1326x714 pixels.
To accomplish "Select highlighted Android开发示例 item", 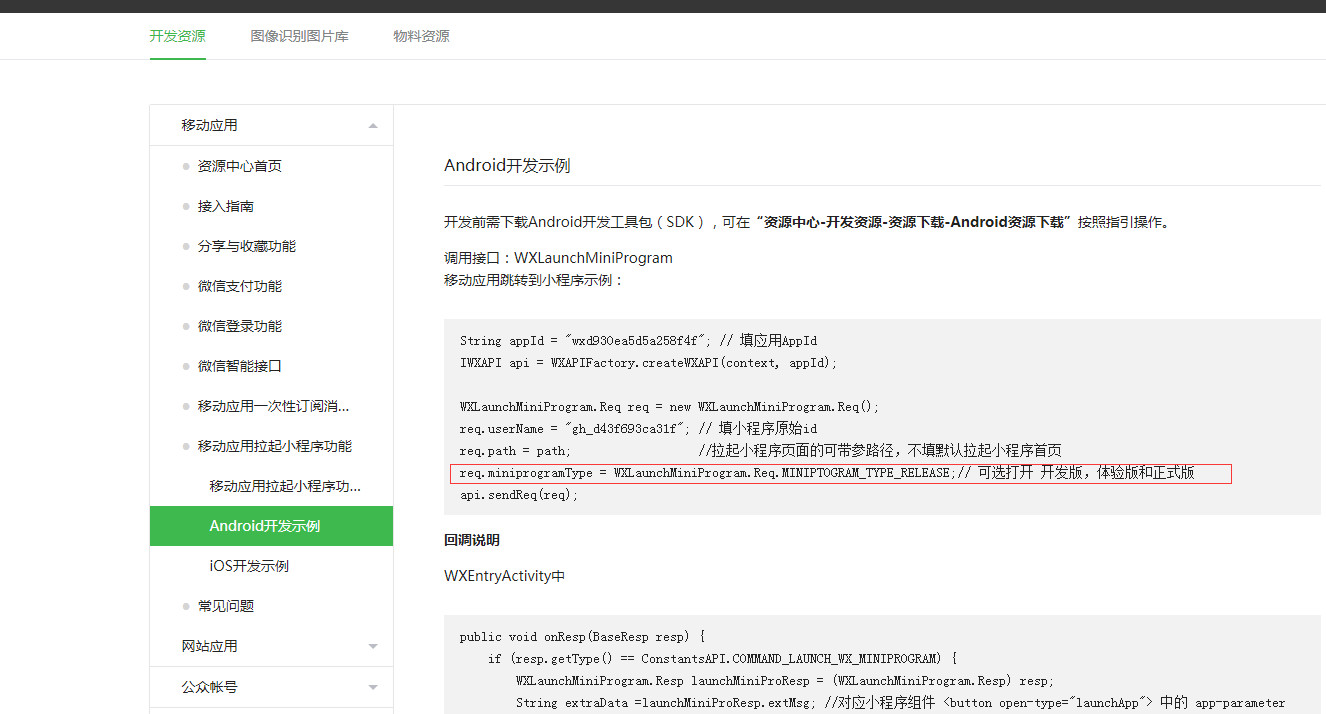I will coord(271,526).
